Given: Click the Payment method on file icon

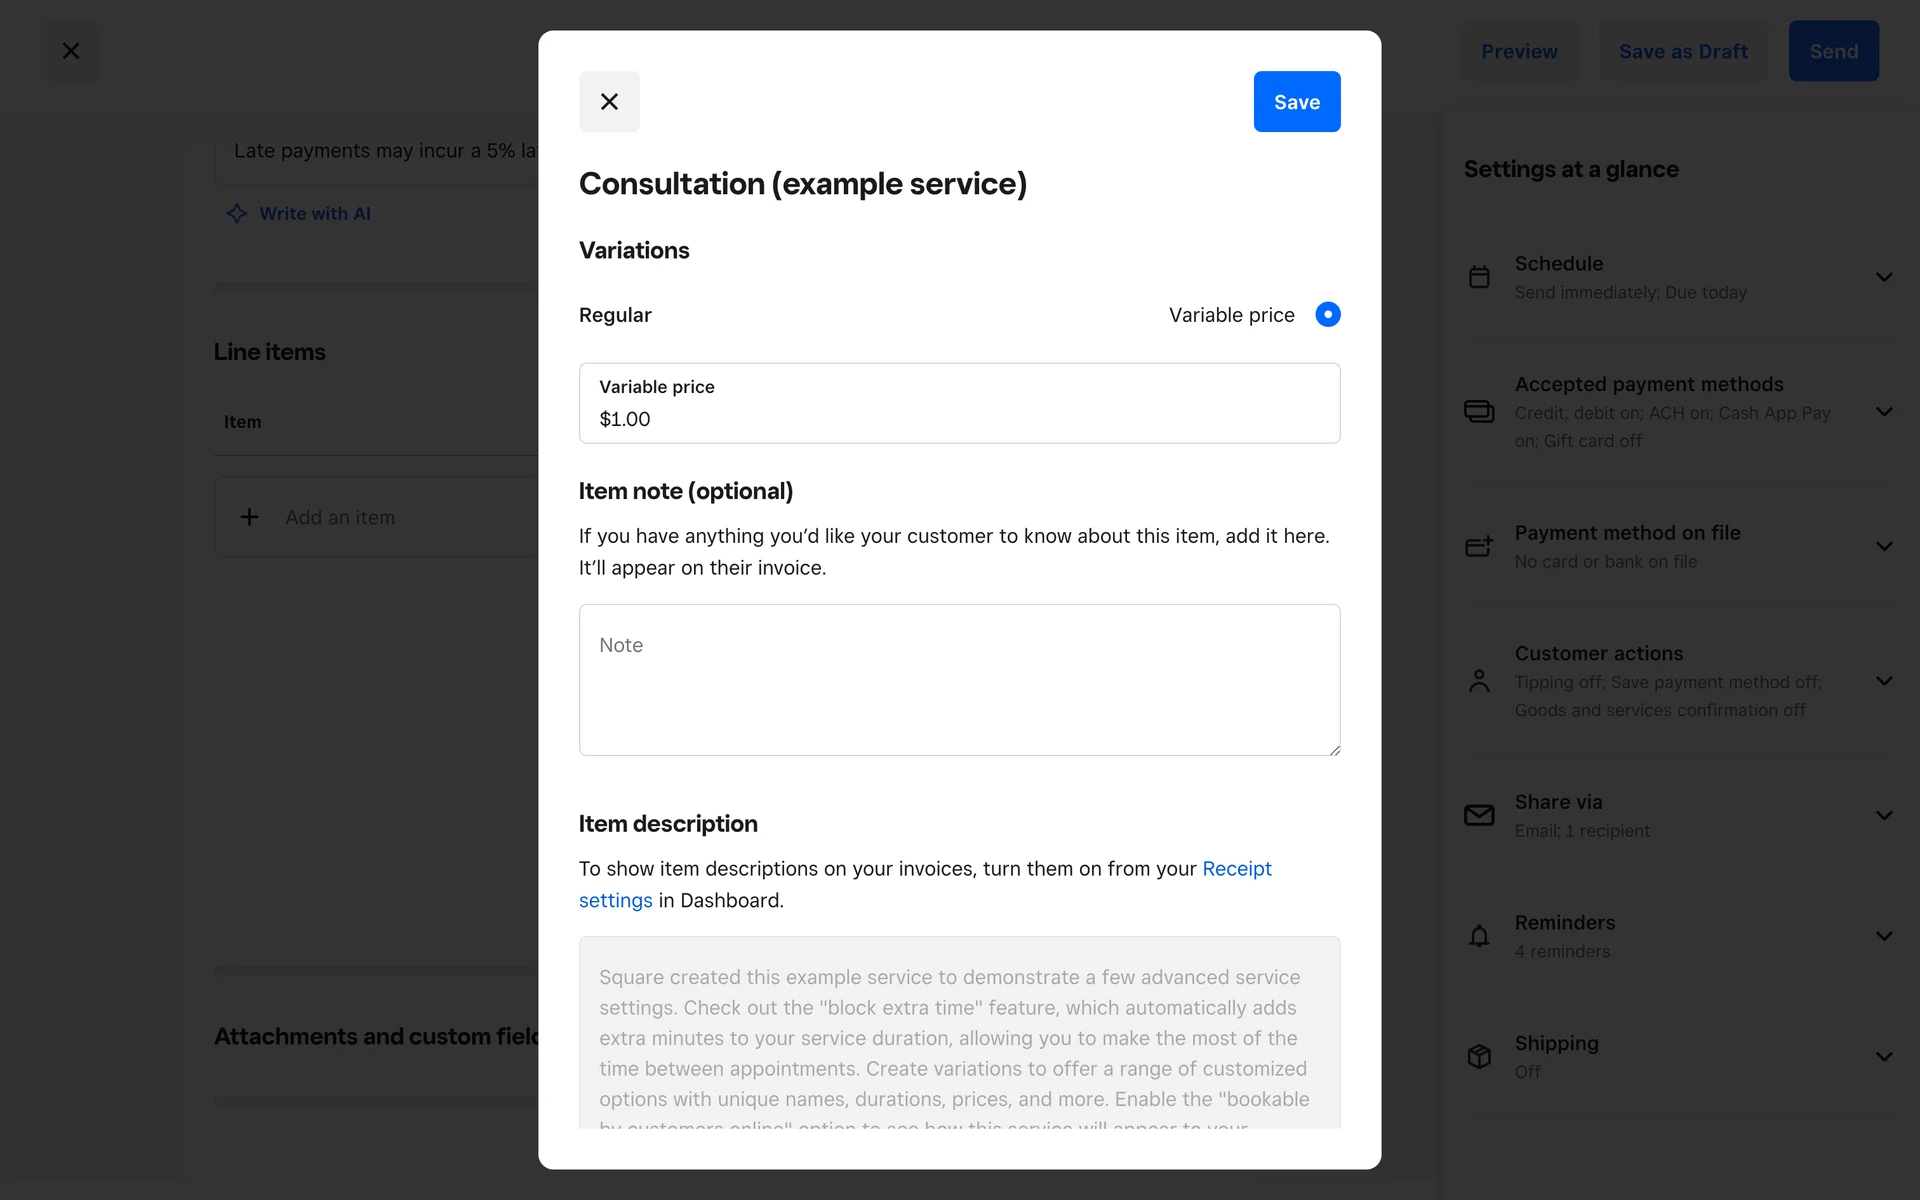Looking at the screenshot, I should tap(1479, 546).
